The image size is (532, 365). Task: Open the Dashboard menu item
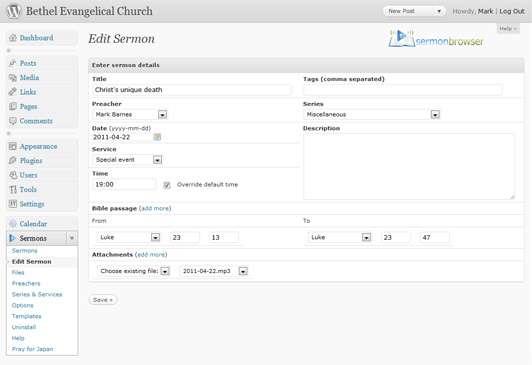[36, 38]
